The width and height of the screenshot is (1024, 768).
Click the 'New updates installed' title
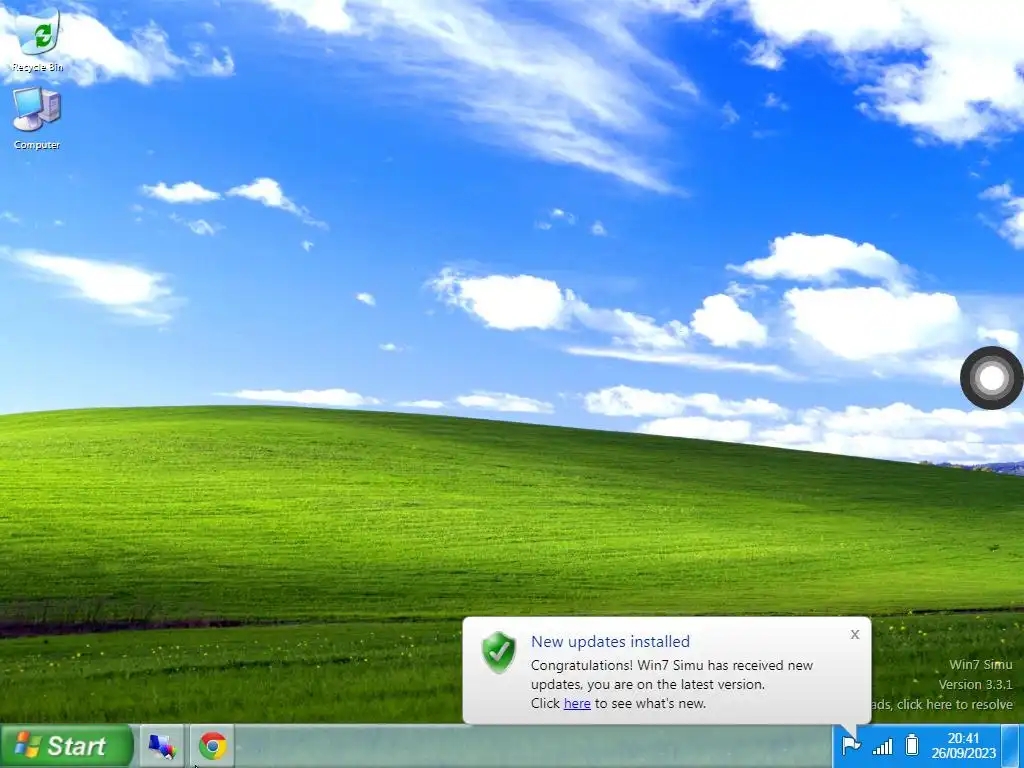610,641
